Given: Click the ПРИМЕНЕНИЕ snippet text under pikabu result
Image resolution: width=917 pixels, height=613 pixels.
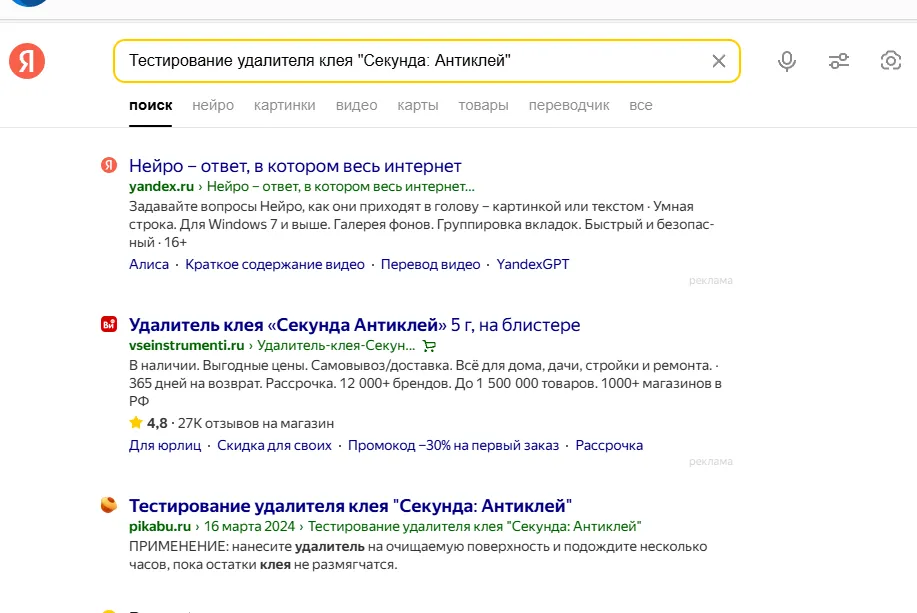Looking at the screenshot, I should [x=418, y=556].
